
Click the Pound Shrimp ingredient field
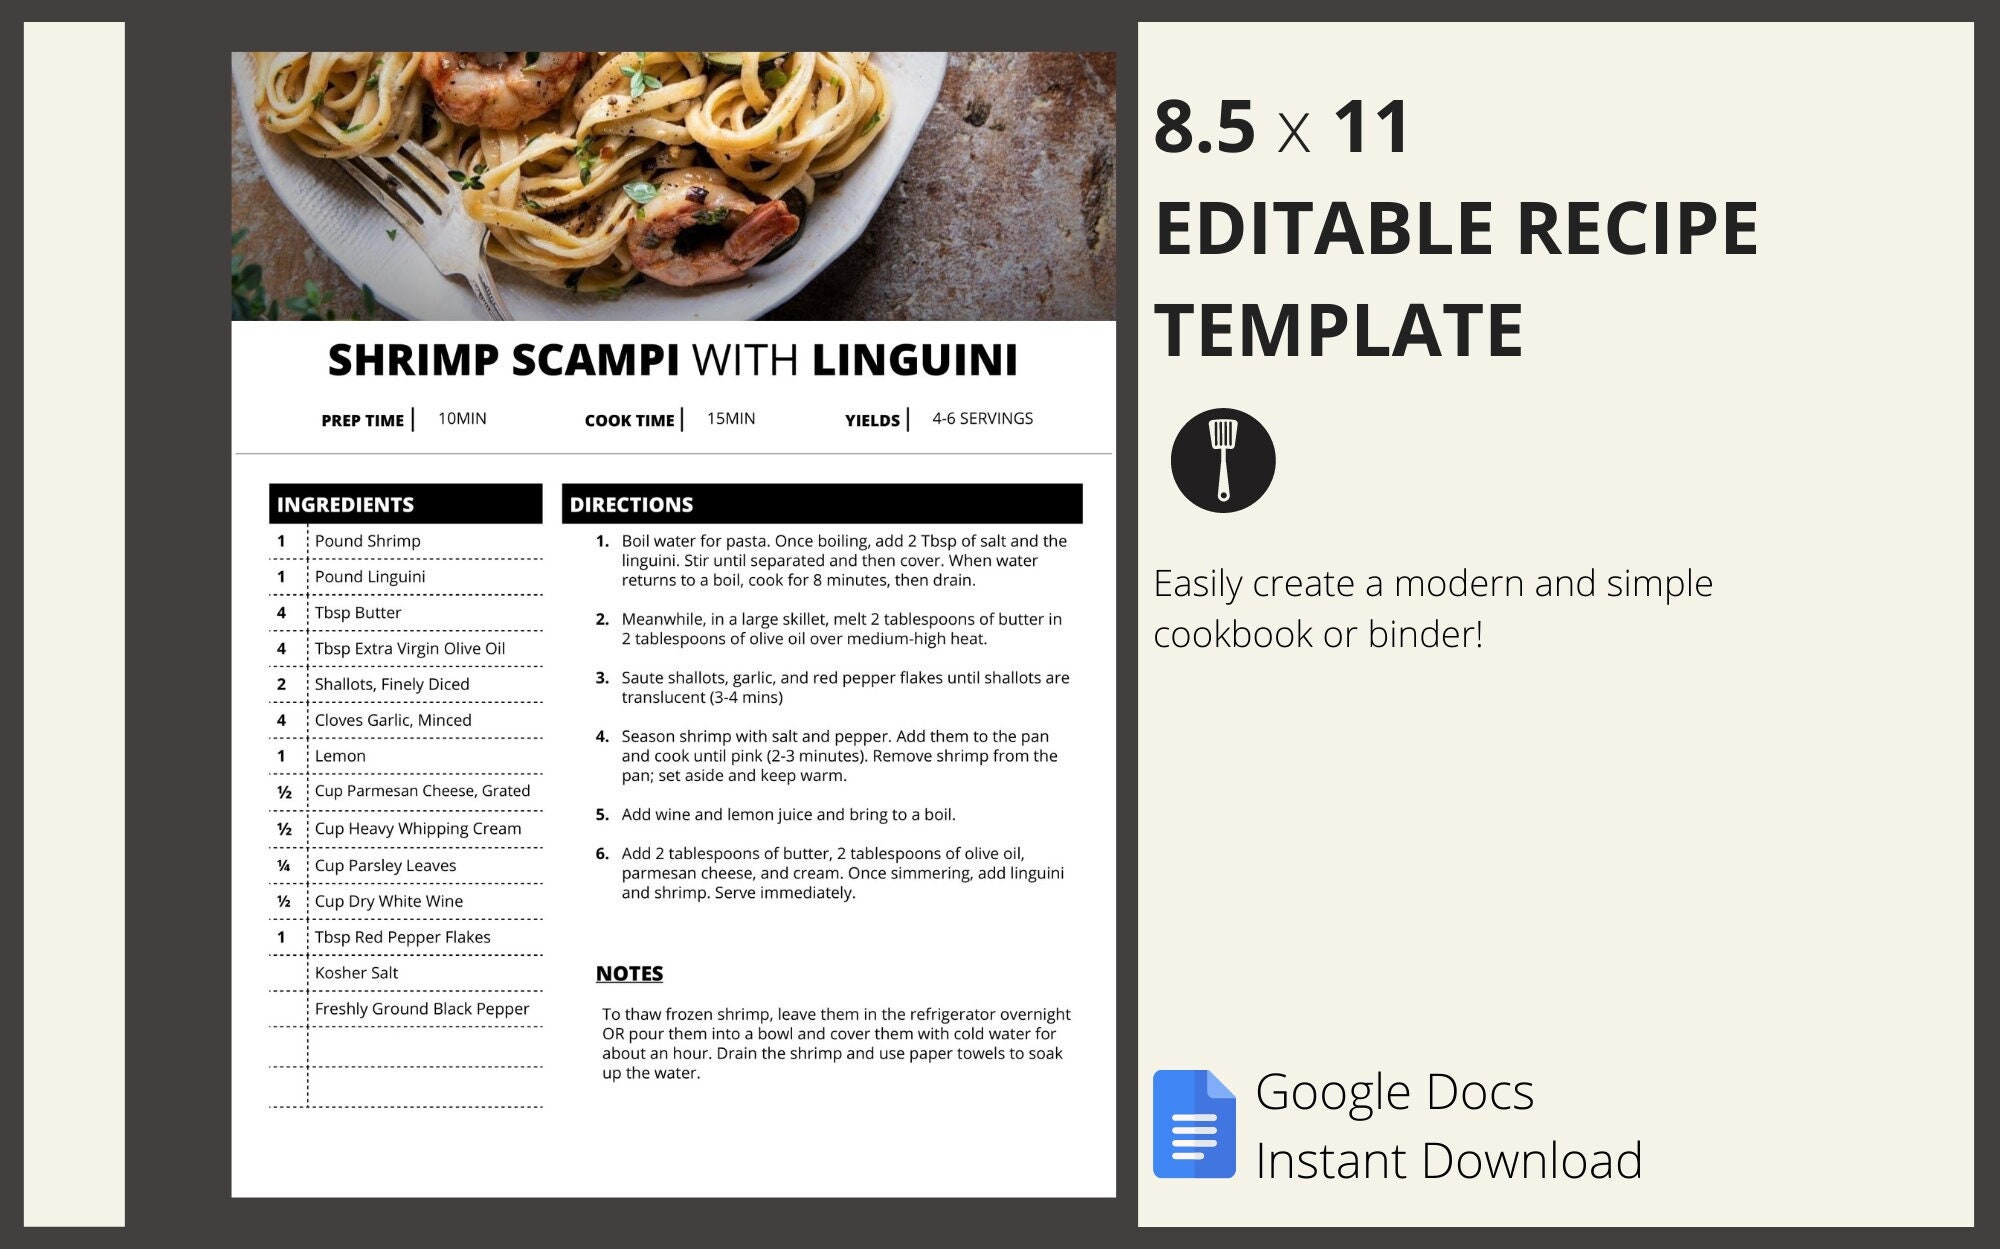pyautogui.click(x=365, y=538)
